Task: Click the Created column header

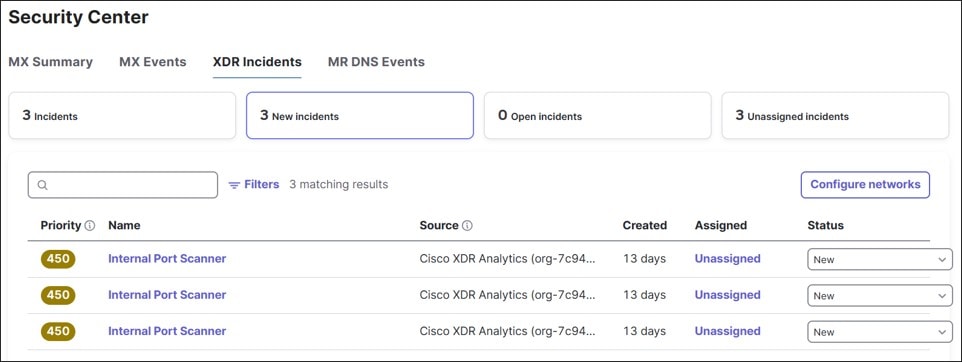Action: click(x=645, y=226)
